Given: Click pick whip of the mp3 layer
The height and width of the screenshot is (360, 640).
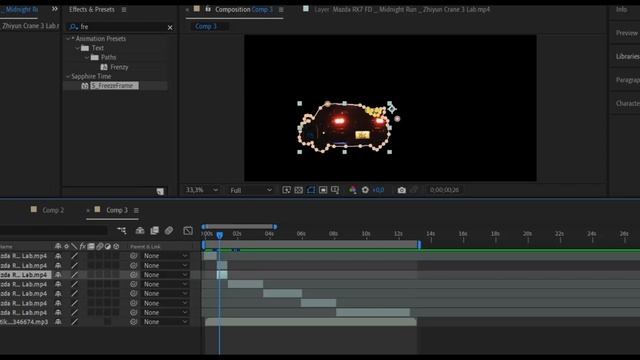Looking at the screenshot, I should coord(133,322).
